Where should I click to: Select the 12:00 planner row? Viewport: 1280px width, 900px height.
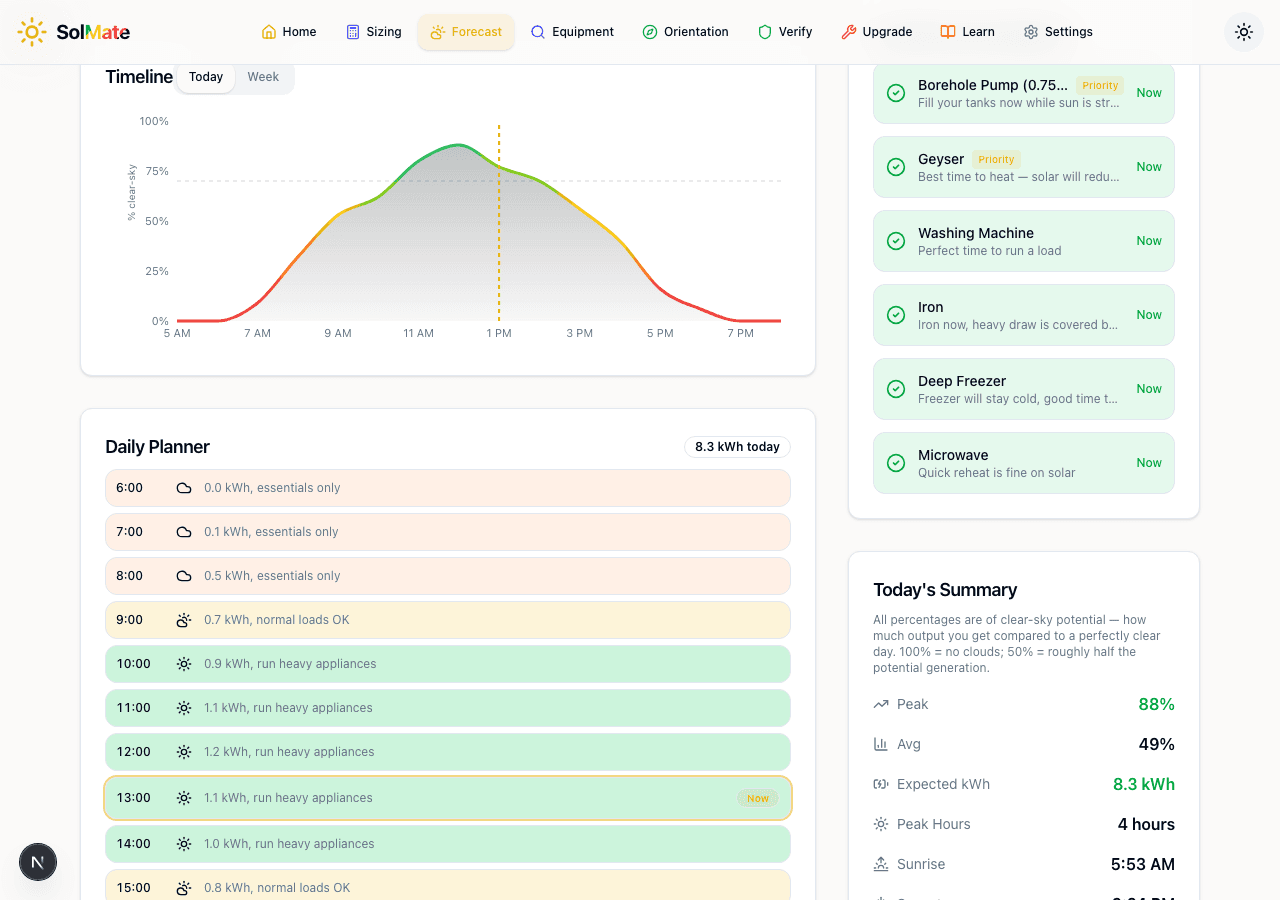coord(447,752)
